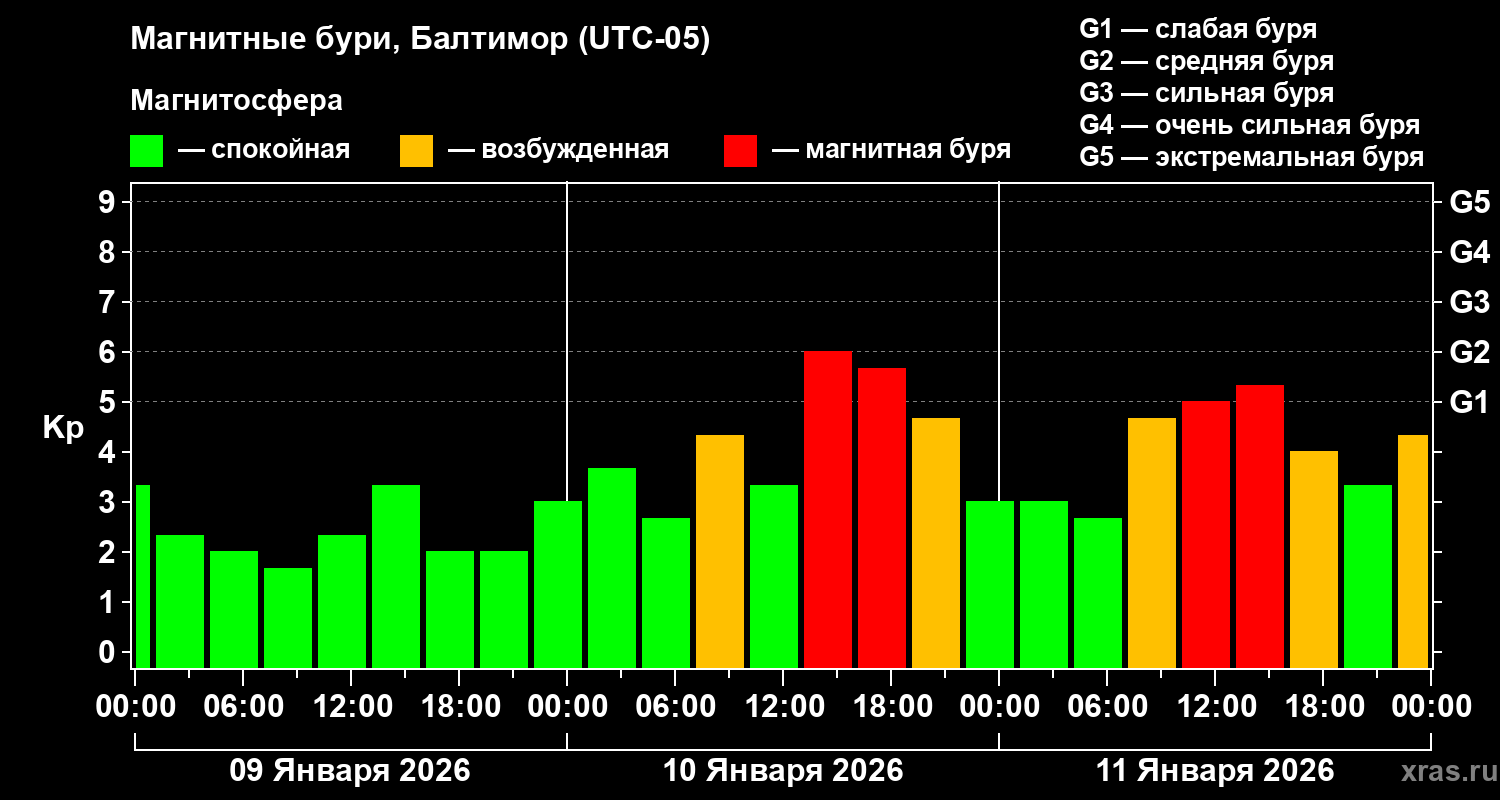Click the 'G3' label on the right axis

coord(1469,302)
